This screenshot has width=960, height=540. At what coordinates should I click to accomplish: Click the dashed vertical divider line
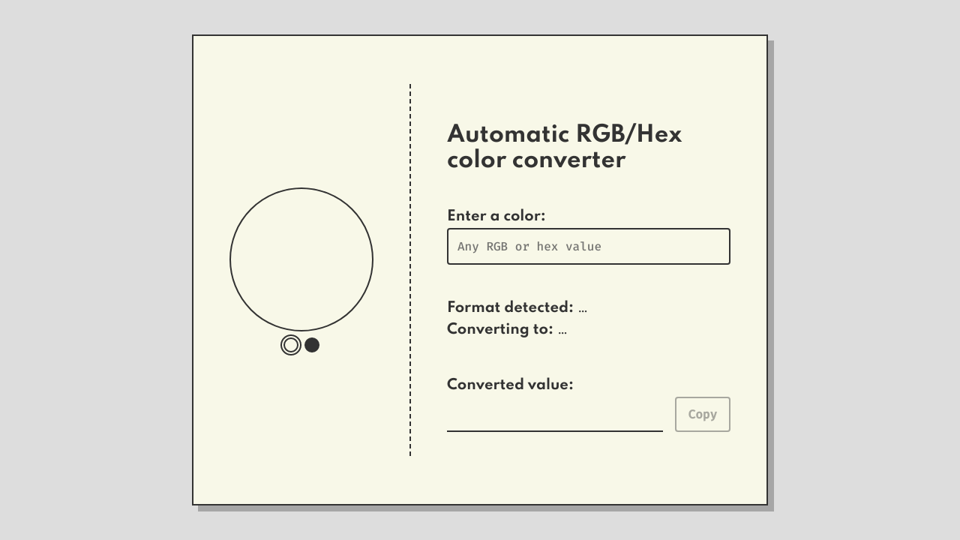click(410, 270)
